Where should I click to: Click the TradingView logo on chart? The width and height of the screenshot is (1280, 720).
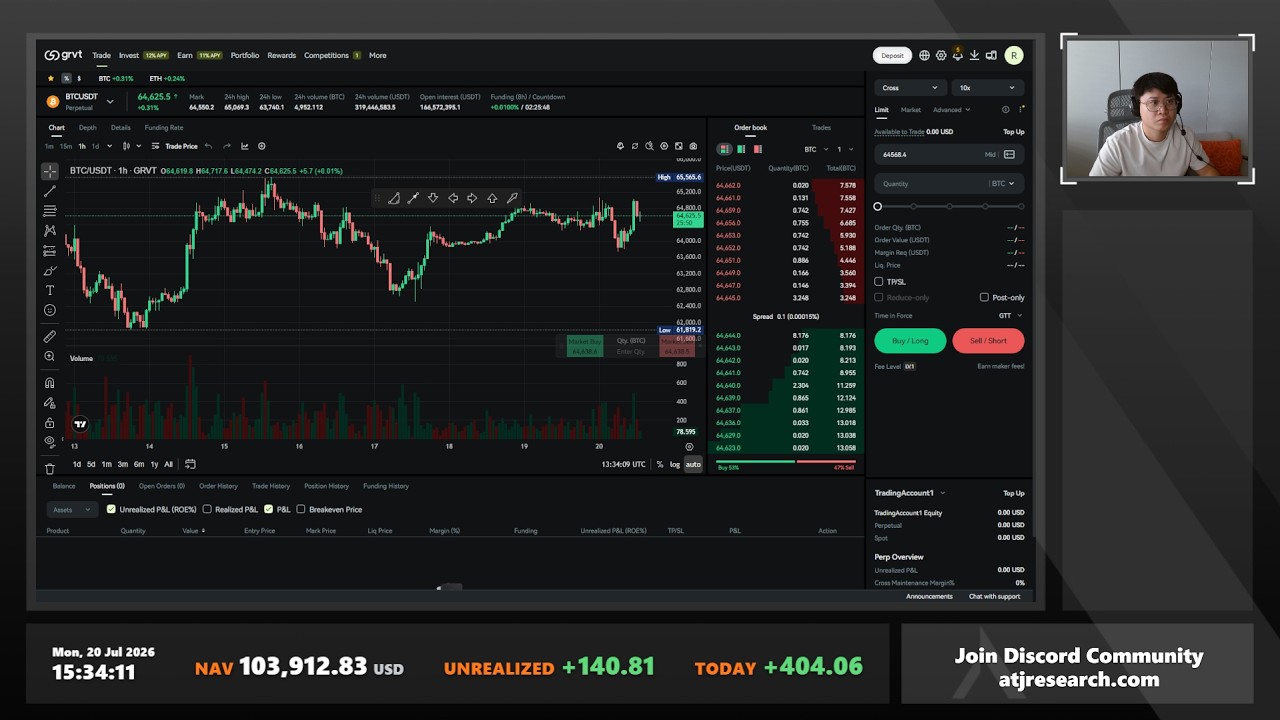click(80, 424)
